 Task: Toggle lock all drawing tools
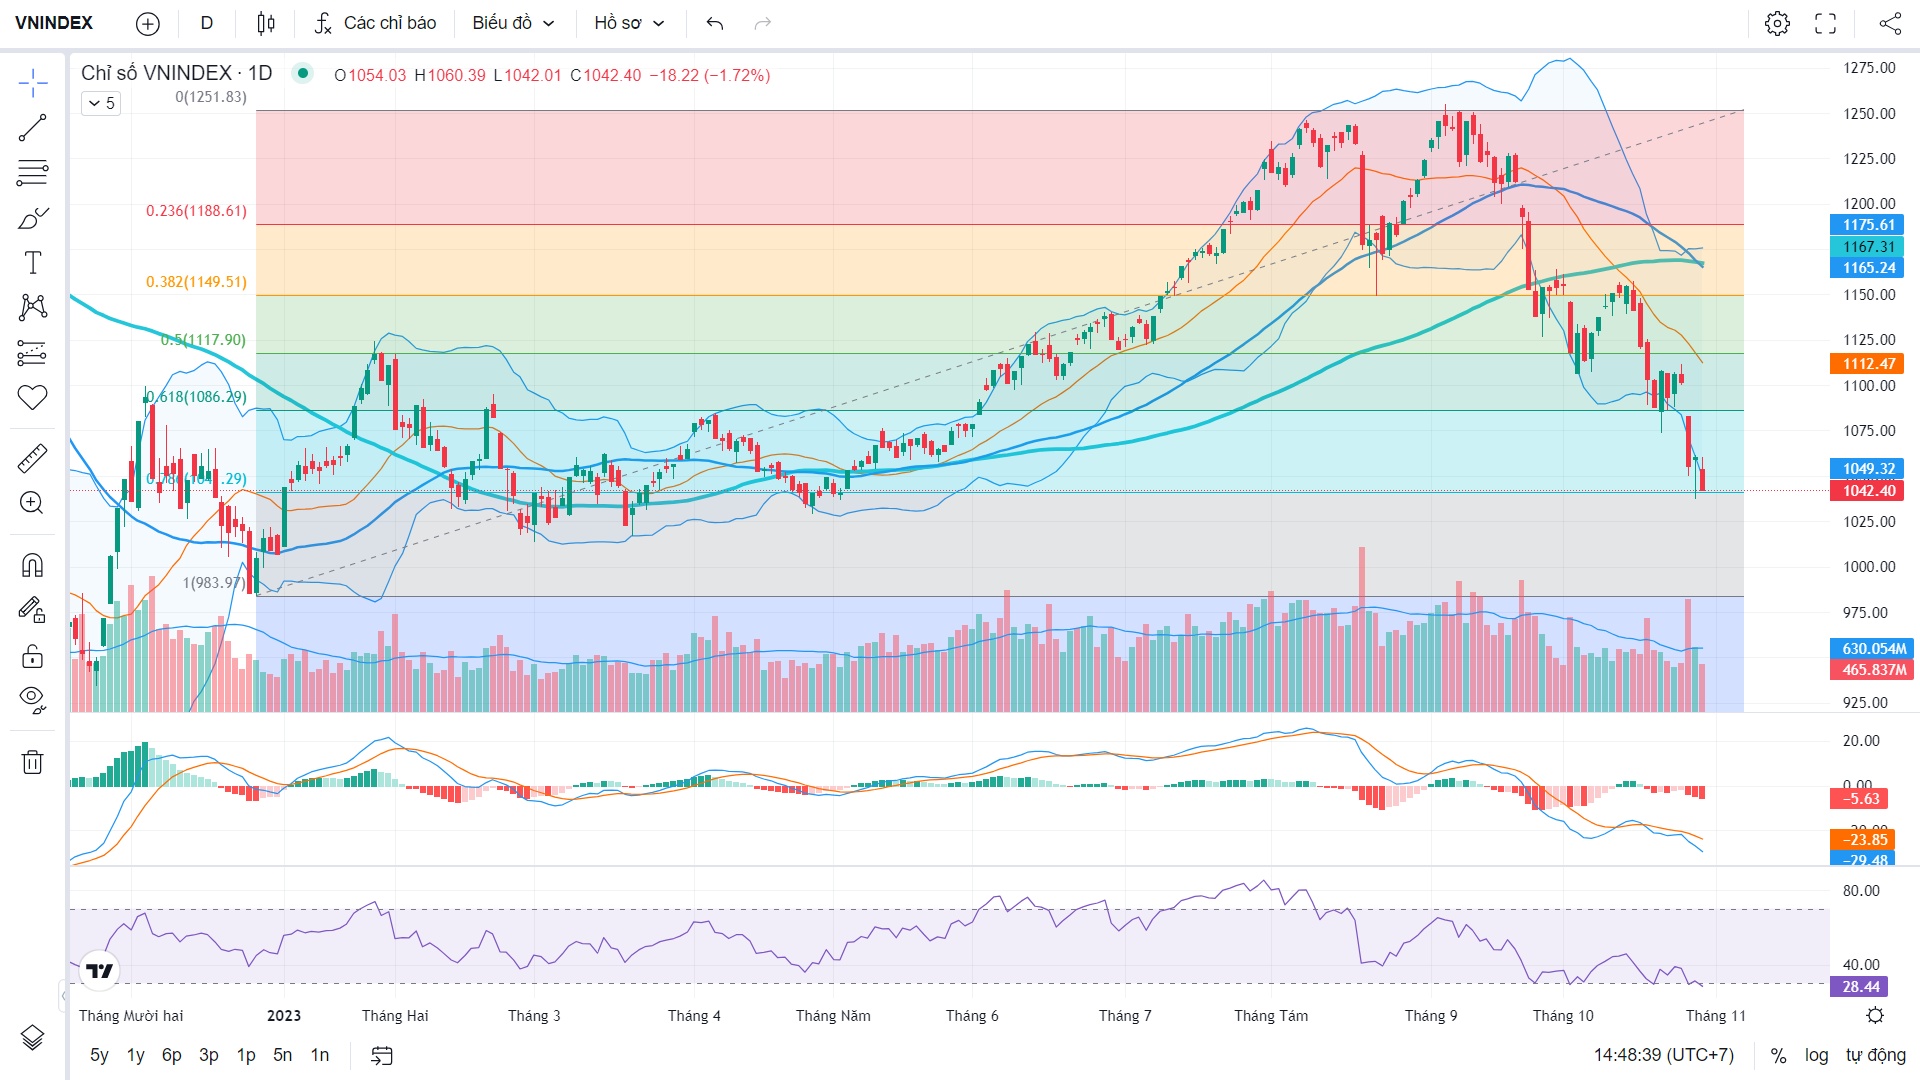point(32,656)
